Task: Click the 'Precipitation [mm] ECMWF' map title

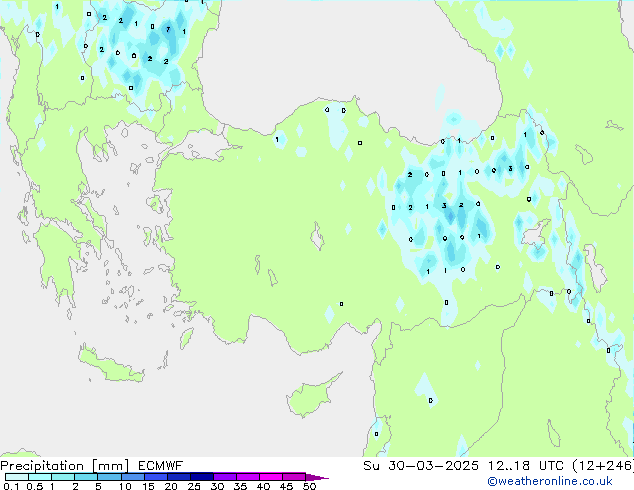Action: (x=92, y=466)
